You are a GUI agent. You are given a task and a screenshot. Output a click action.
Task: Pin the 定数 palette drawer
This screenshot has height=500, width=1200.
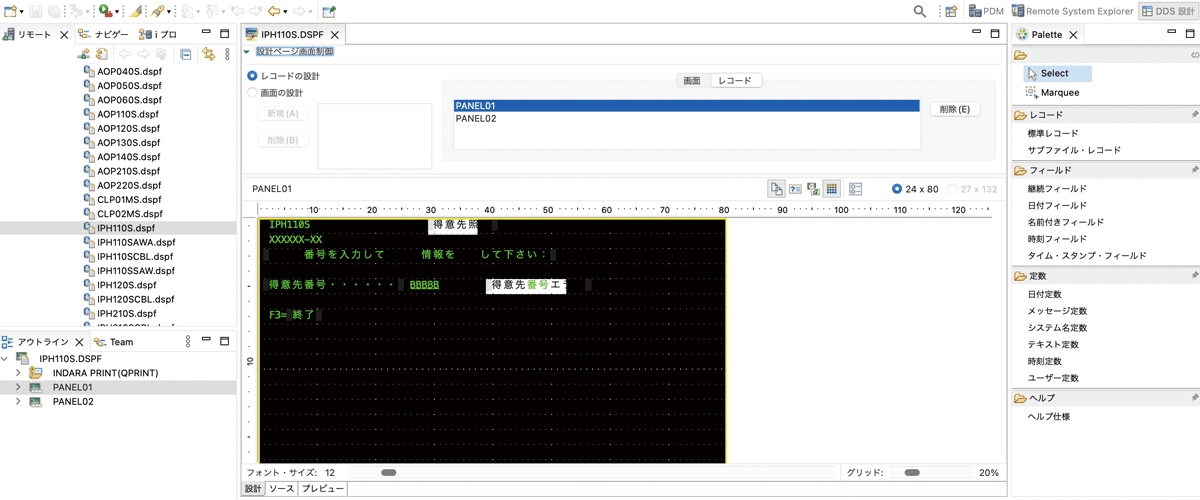[x=1194, y=275]
